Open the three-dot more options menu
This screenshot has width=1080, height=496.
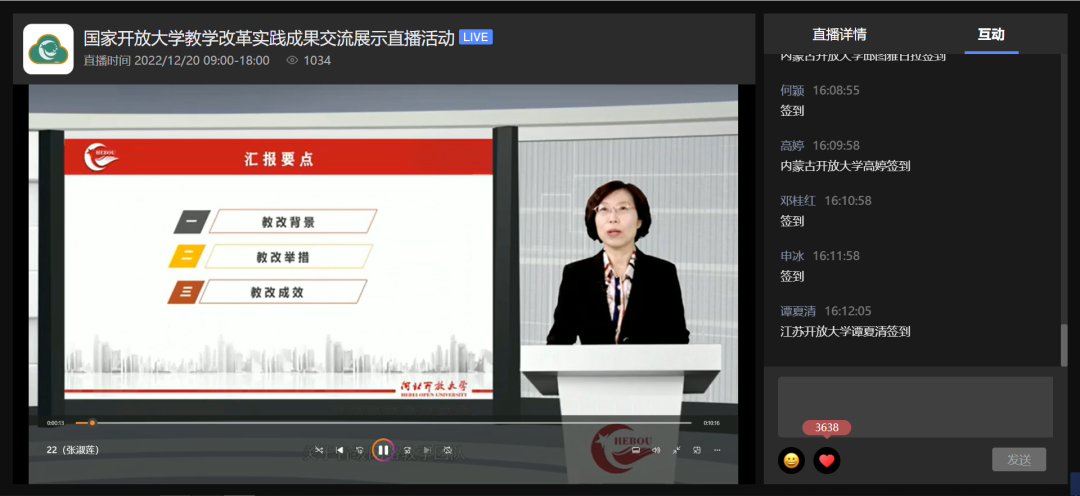coord(717,450)
